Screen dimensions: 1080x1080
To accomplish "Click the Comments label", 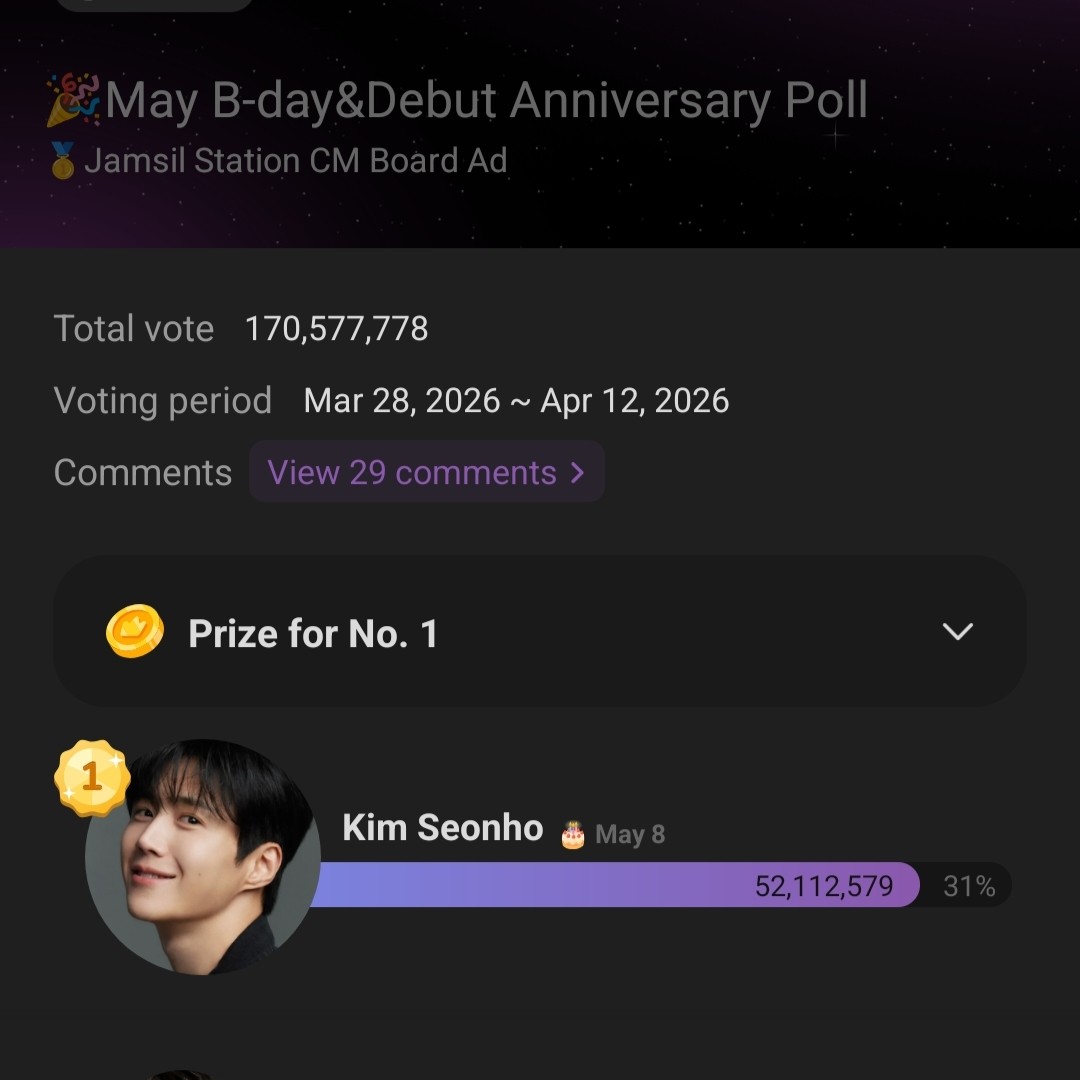I will [x=142, y=472].
